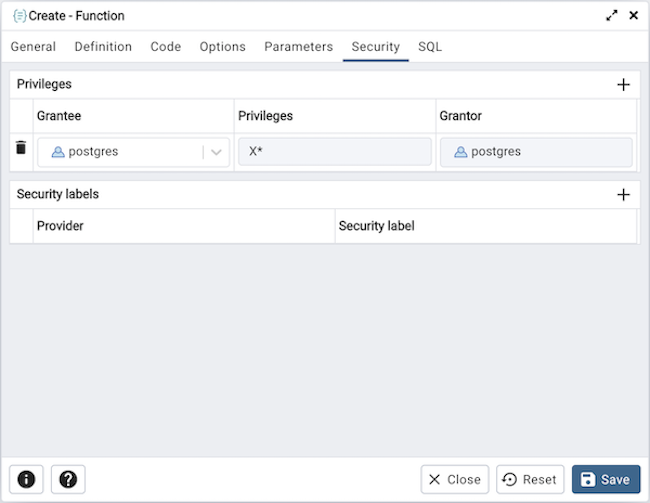The height and width of the screenshot is (503, 650).
Task: Open the Options tab
Action: [x=222, y=47]
